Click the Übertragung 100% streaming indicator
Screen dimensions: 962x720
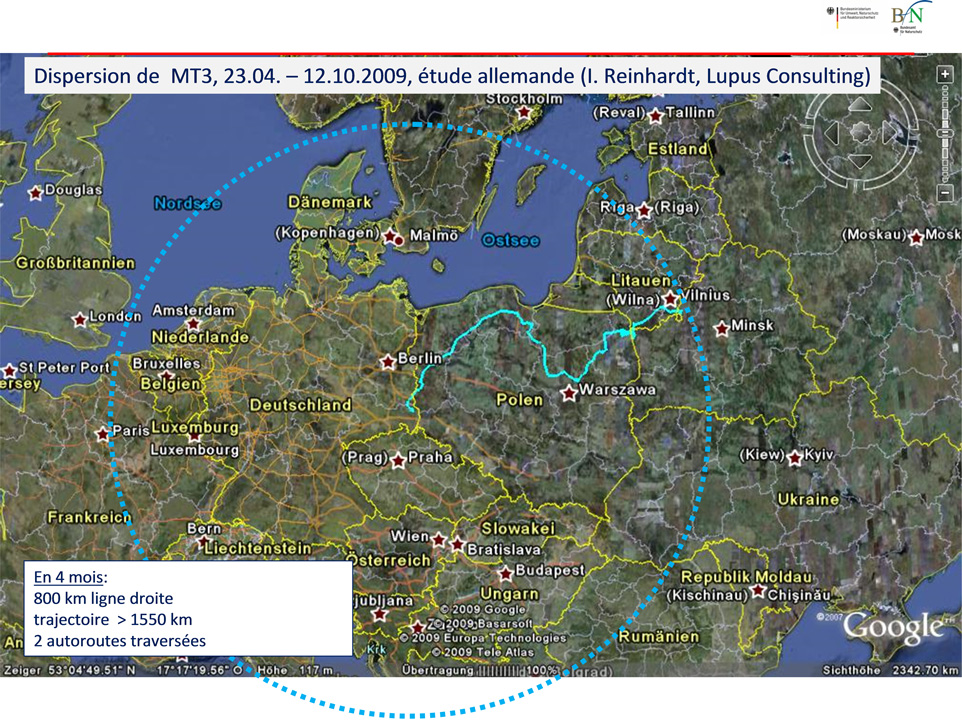pyautogui.click(x=480, y=670)
